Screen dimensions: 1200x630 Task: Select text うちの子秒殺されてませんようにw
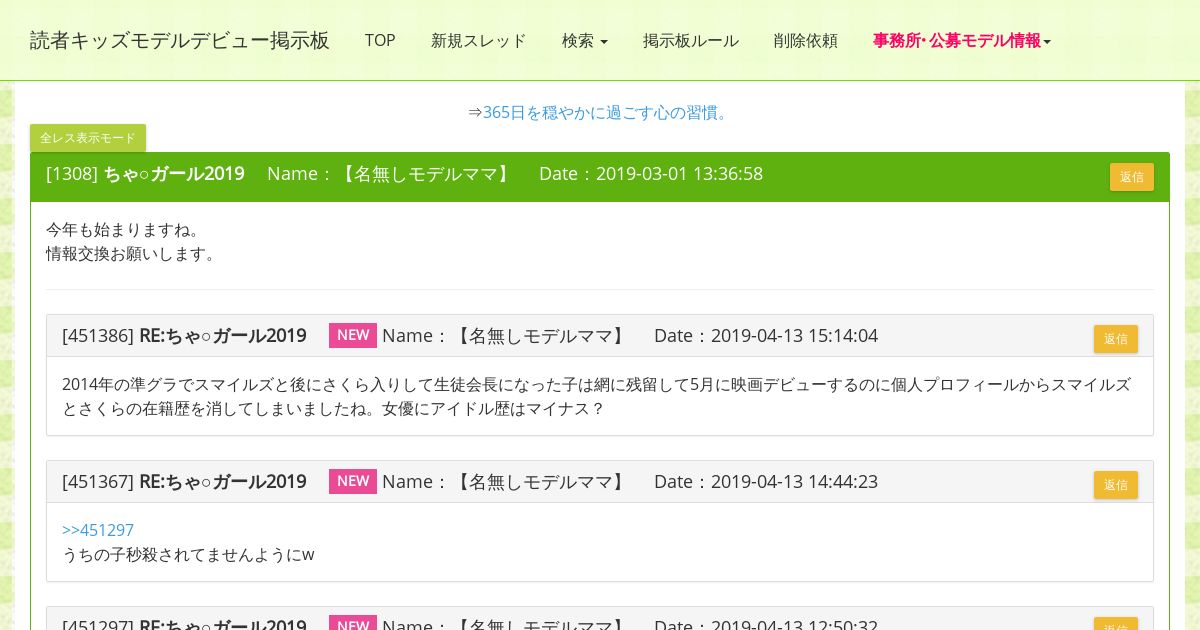coord(188,554)
